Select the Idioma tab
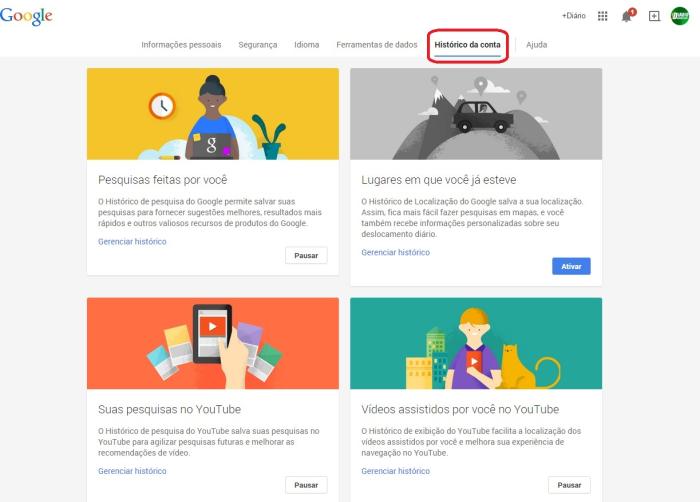 307,45
